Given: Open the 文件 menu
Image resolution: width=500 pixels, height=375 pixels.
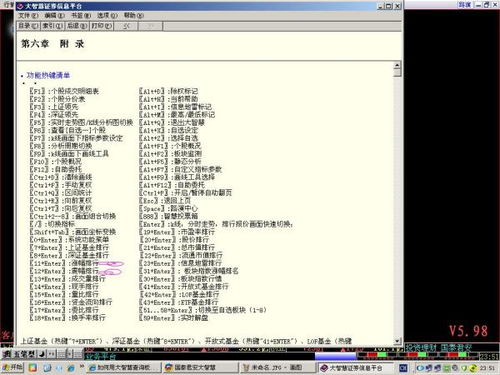Looking at the screenshot, I should (x=28, y=15).
